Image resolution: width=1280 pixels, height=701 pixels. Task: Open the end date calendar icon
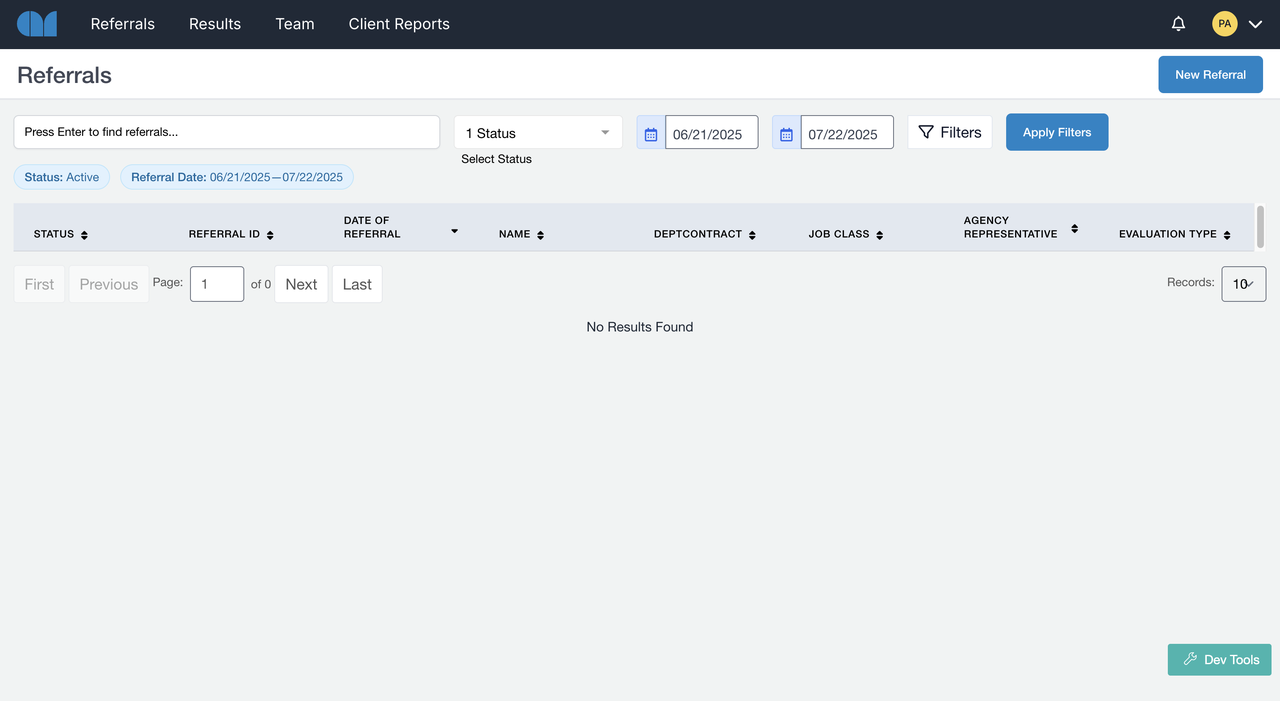click(787, 132)
